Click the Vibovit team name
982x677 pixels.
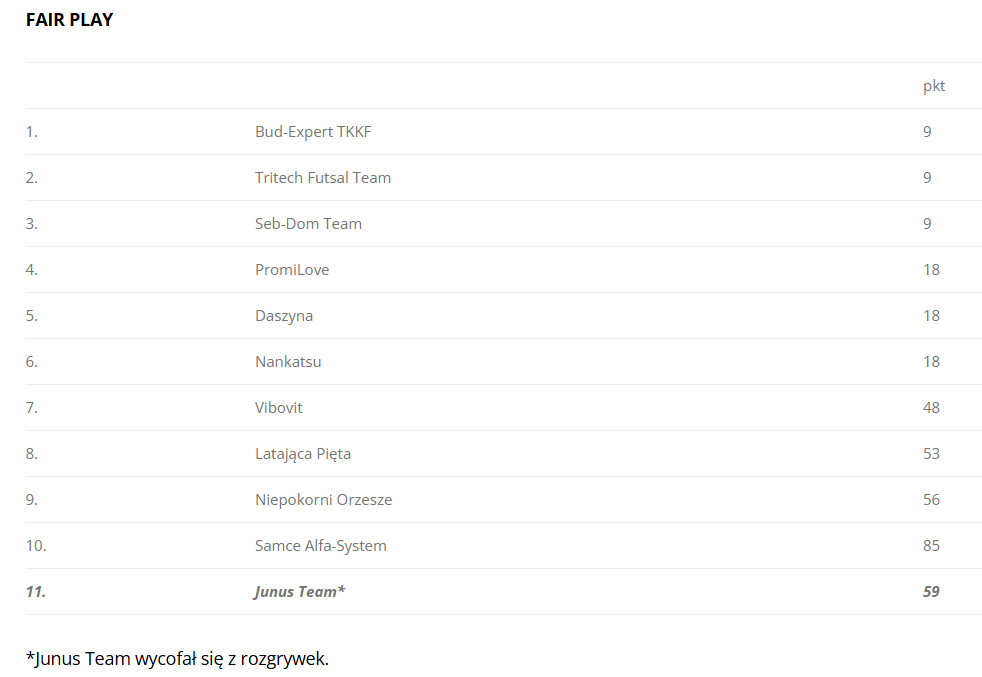click(x=278, y=408)
